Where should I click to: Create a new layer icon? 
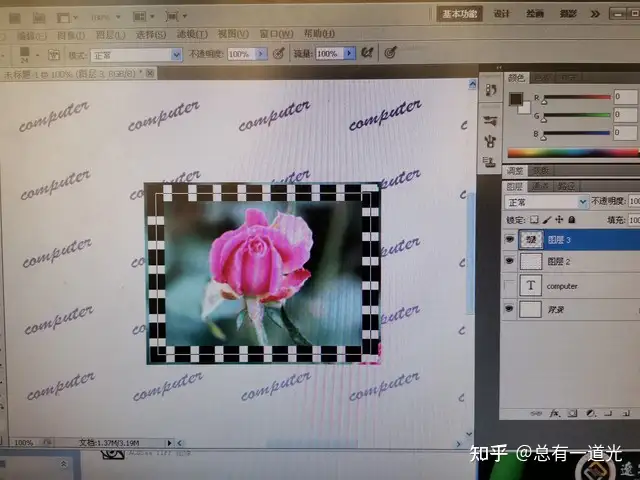click(626, 413)
